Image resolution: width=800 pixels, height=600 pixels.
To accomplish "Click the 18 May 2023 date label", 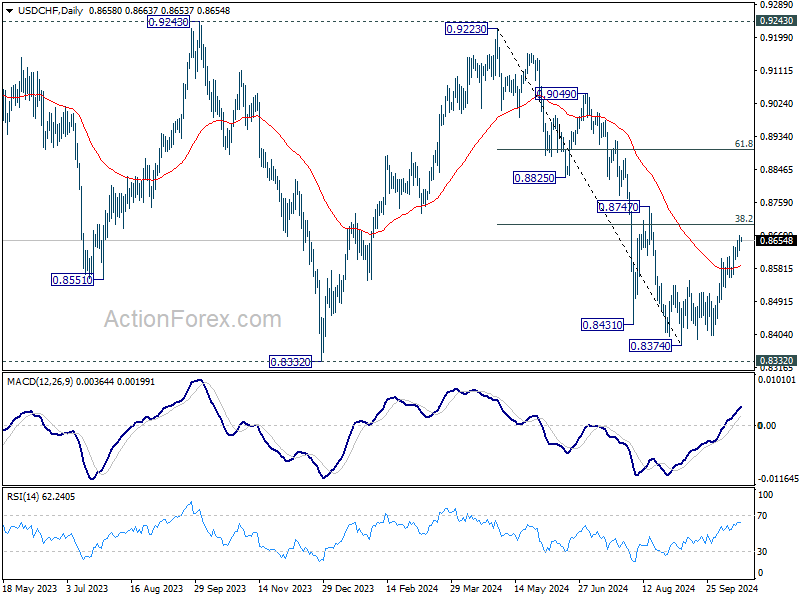I will tap(30, 588).
